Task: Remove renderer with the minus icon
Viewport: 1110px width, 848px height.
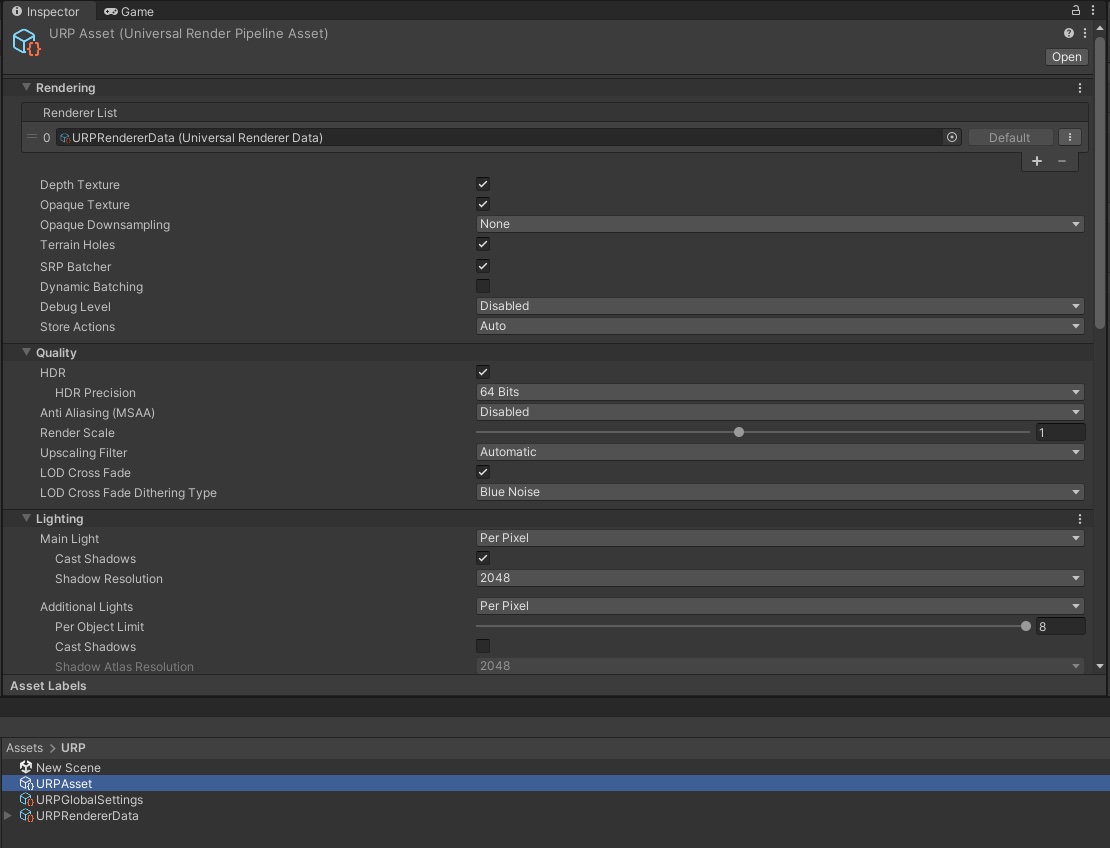Action: point(1062,161)
